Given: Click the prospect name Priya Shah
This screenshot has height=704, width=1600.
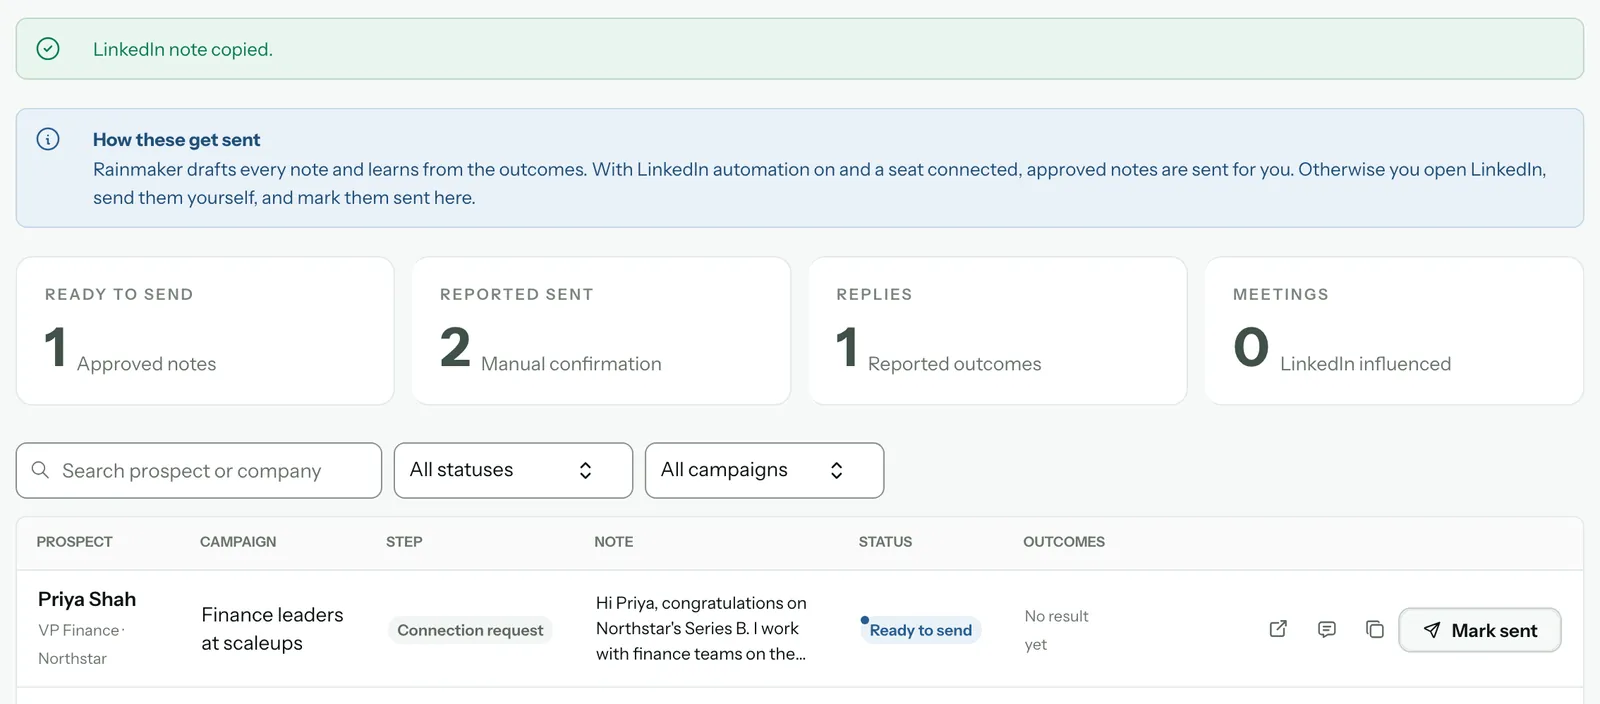Looking at the screenshot, I should pos(87,599).
